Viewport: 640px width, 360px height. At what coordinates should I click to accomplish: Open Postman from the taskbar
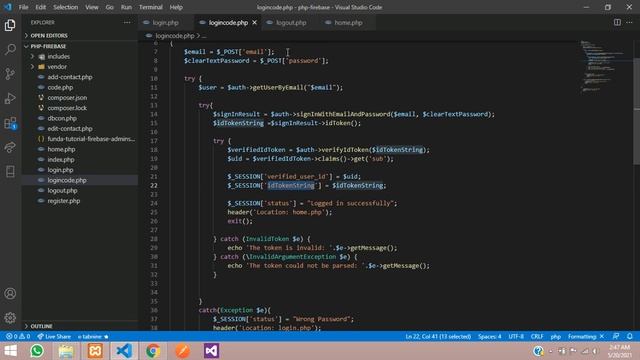coord(182,351)
